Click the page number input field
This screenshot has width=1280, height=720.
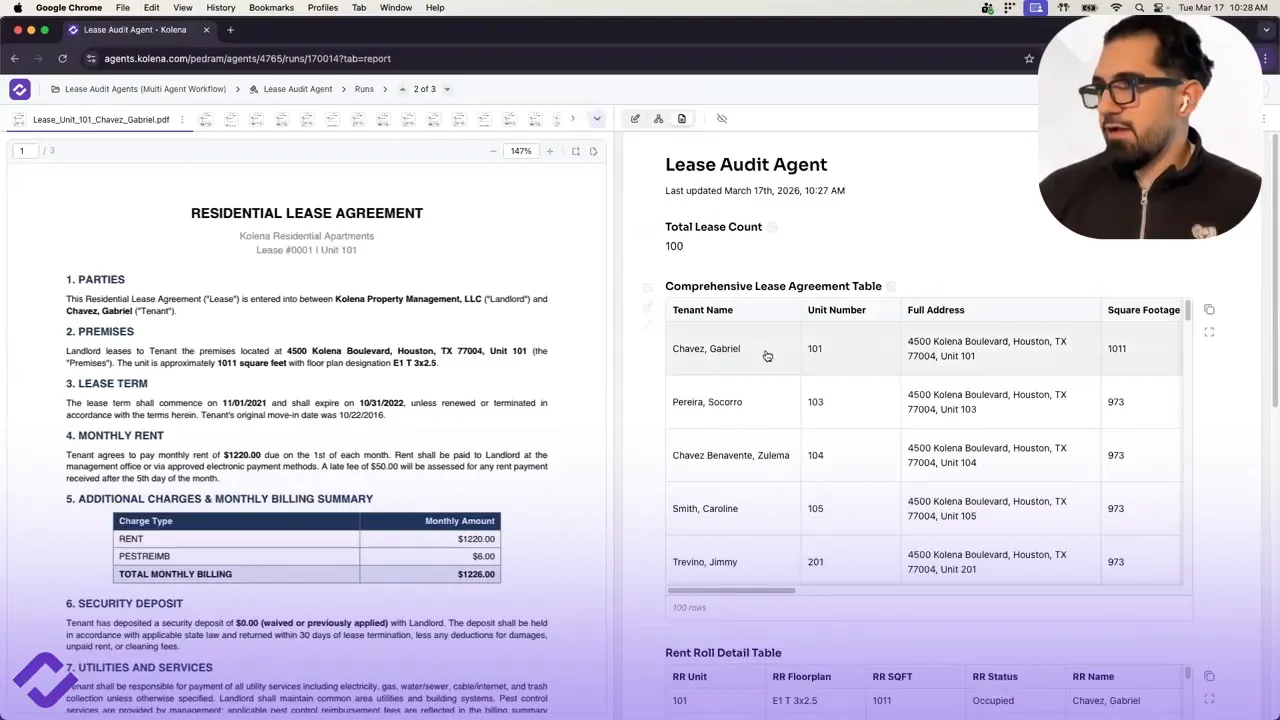22,150
